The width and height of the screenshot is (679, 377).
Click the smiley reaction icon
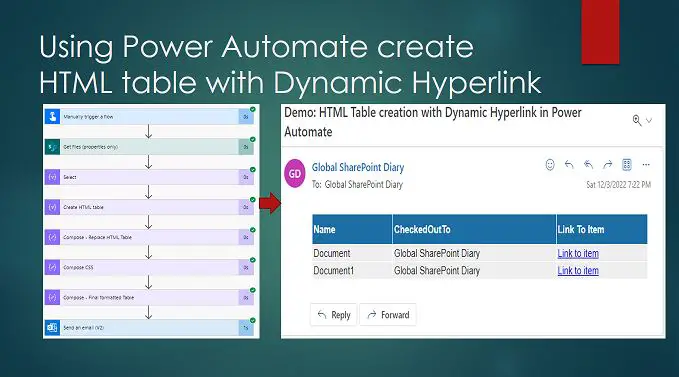tap(550, 164)
